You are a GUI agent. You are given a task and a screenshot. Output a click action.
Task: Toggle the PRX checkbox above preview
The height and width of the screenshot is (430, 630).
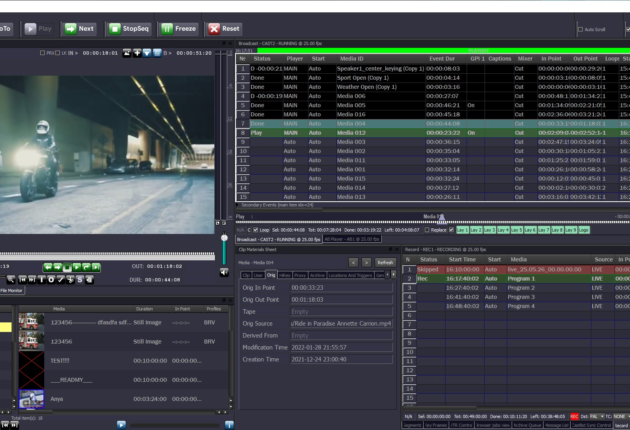(42, 53)
